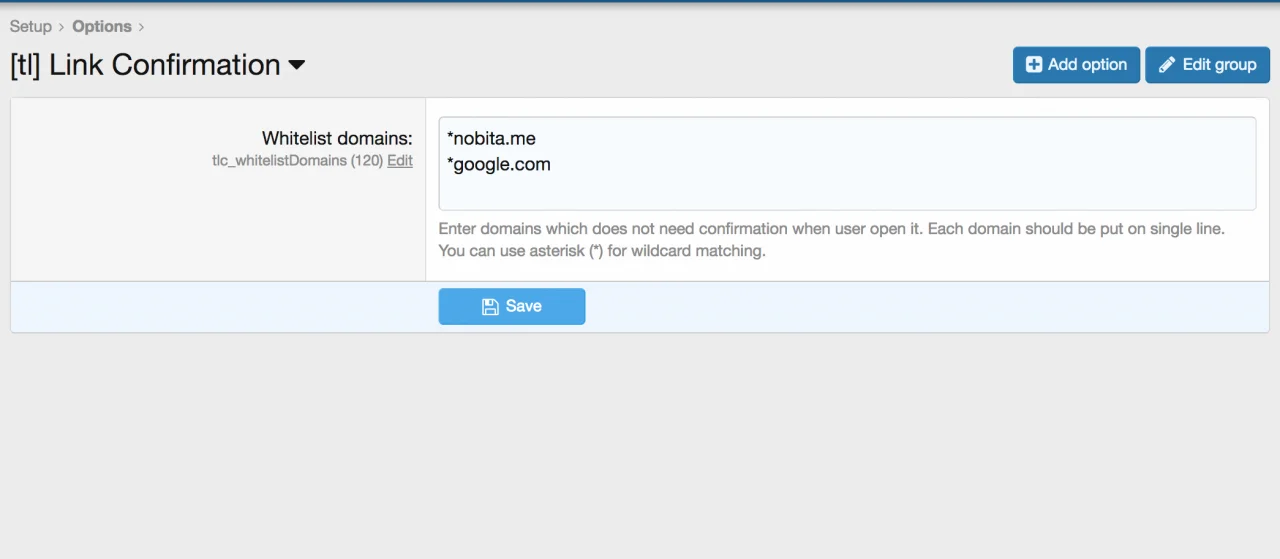Click the pencil icon on Edit group
The width and height of the screenshot is (1280, 559).
pyautogui.click(x=1167, y=65)
